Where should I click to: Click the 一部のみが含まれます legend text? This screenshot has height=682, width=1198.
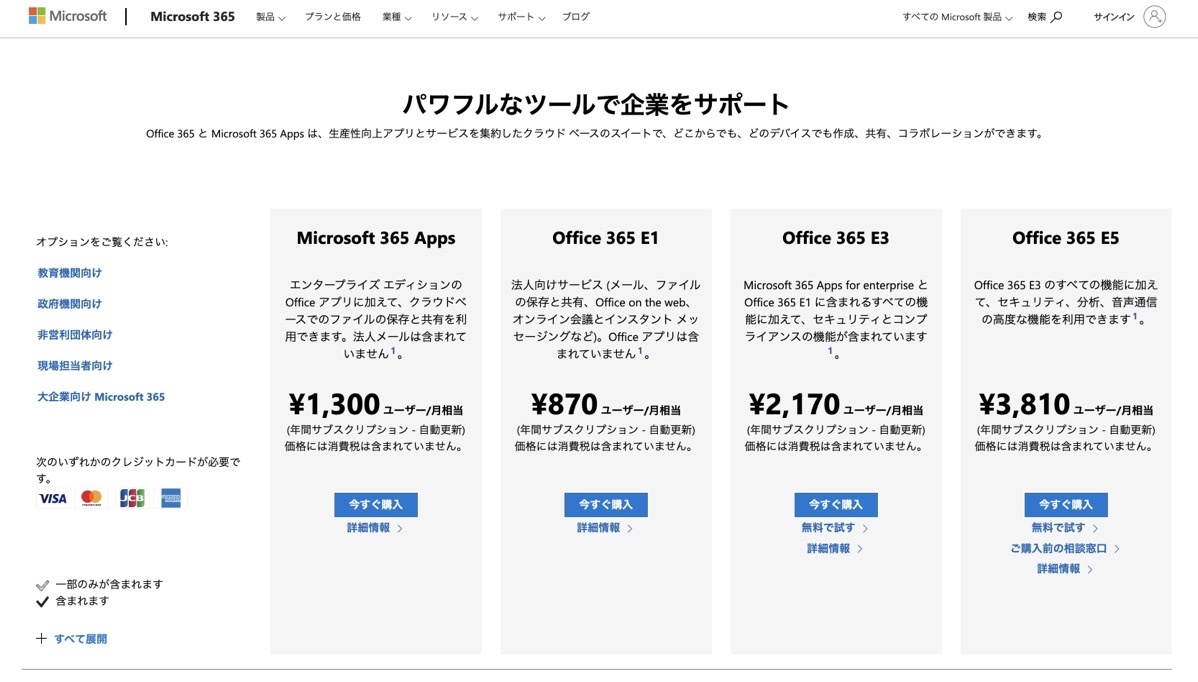[x=109, y=584]
